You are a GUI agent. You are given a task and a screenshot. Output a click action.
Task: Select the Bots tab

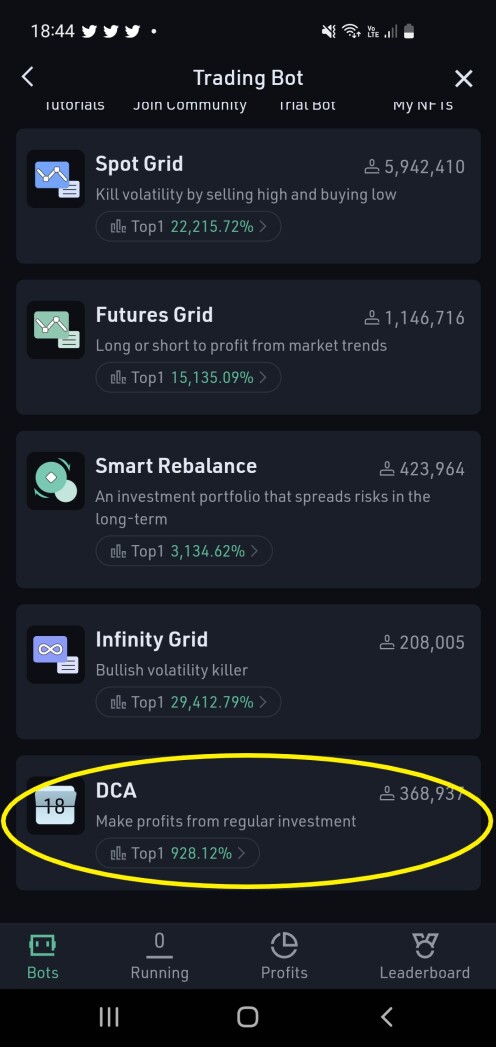click(x=43, y=956)
